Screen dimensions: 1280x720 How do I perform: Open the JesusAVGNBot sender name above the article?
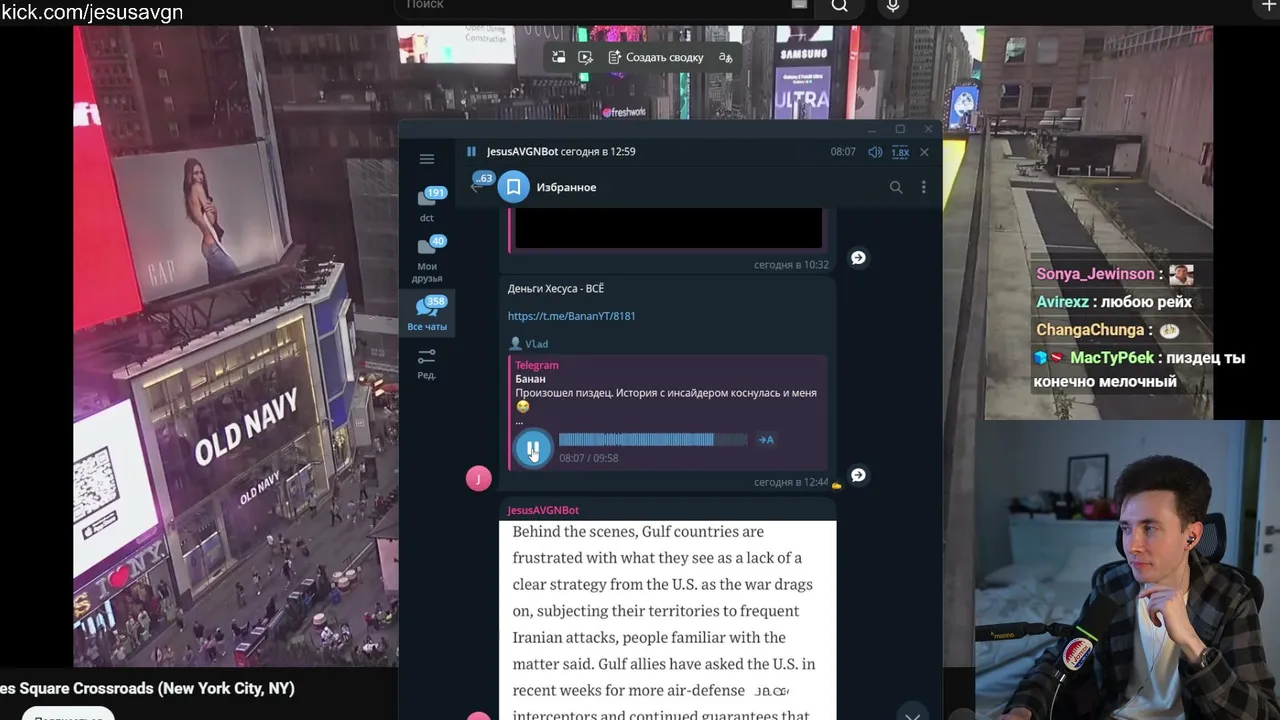click(x=543, y=510)
